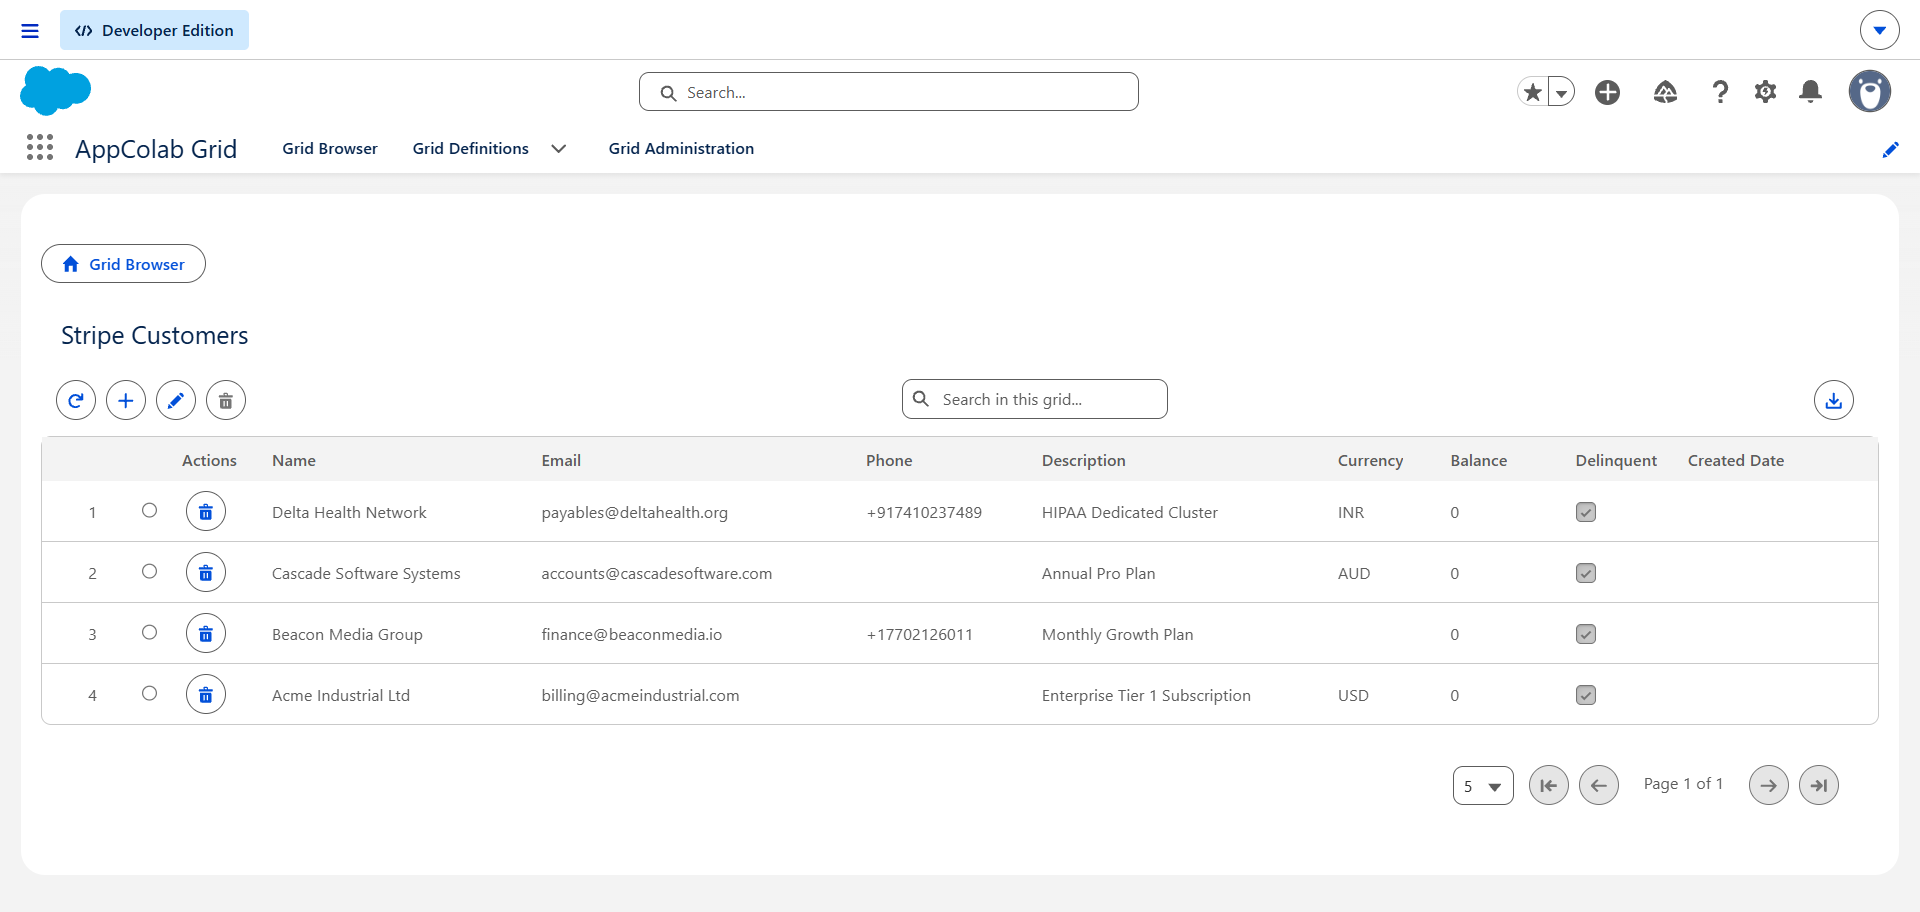Viewport: 1920px width, 912px height.
Task: Click the Description column header
Action: tap(1084, 461)
